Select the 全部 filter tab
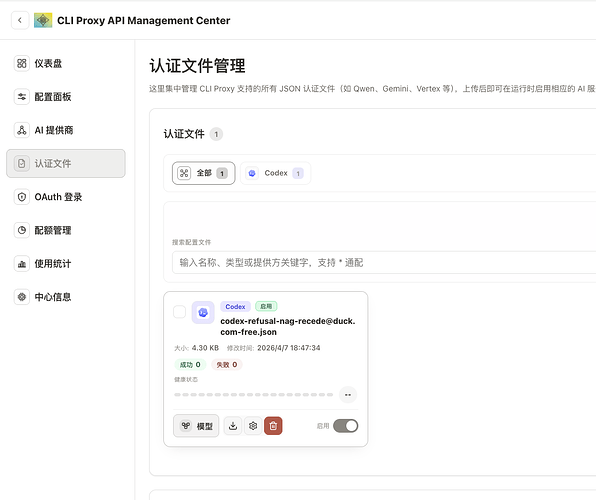596x500 pixels. pos(203,173)
